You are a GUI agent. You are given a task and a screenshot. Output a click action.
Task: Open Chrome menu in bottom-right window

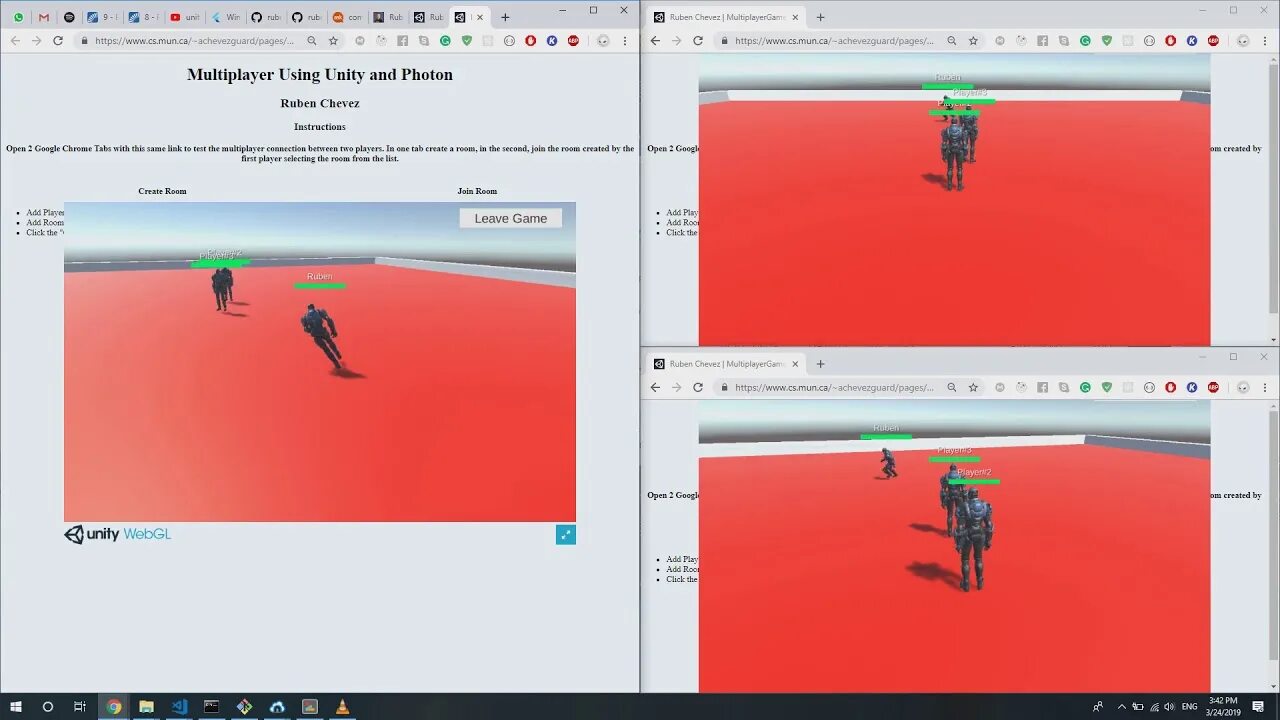1265,387
